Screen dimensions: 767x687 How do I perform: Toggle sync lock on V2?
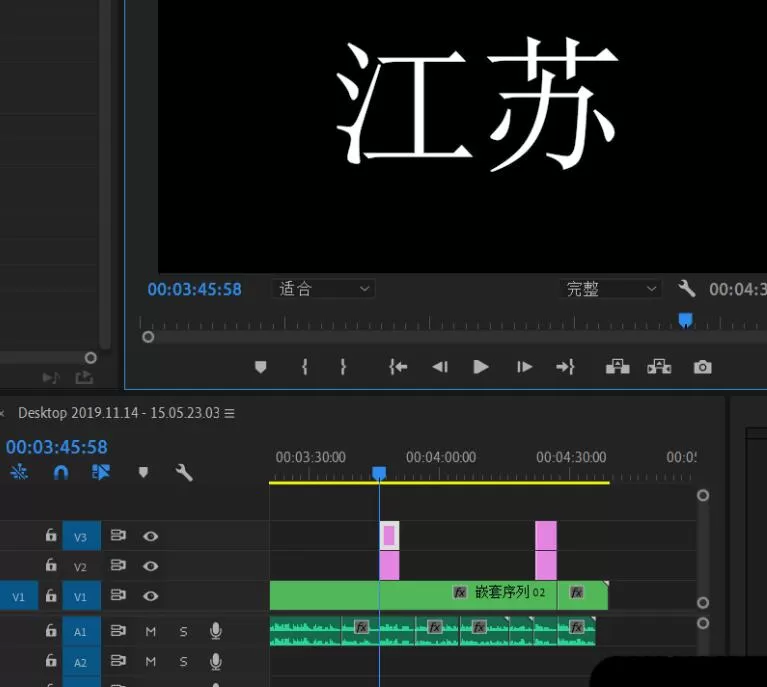pos(118,565)
